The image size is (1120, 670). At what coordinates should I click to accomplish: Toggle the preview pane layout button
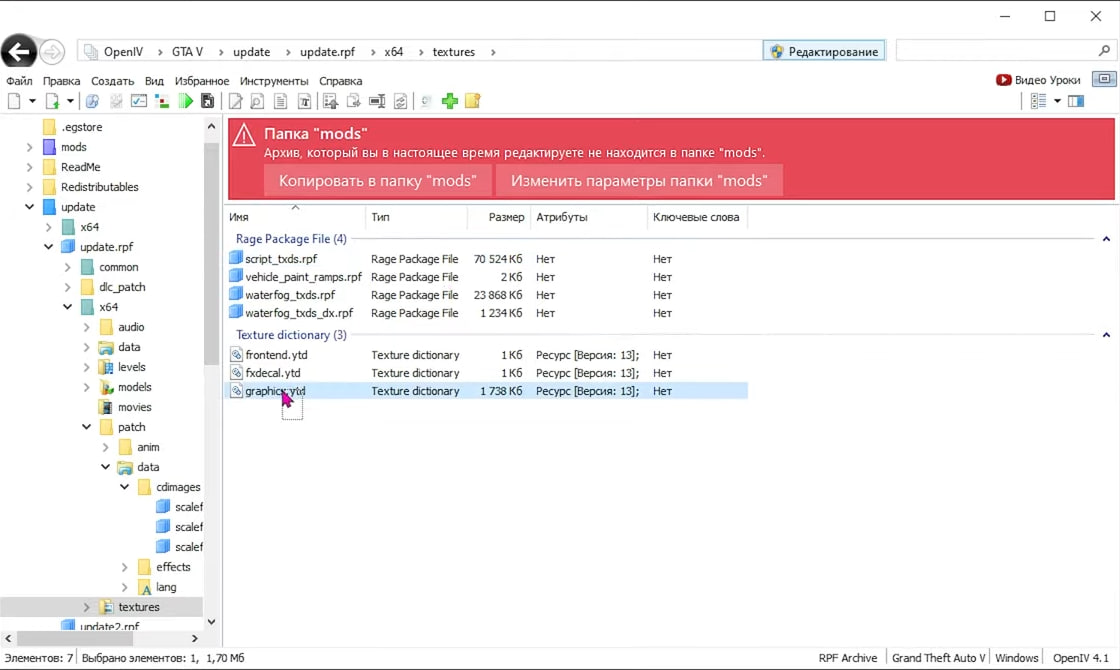pyautogui.click(x=1076, y=101)
